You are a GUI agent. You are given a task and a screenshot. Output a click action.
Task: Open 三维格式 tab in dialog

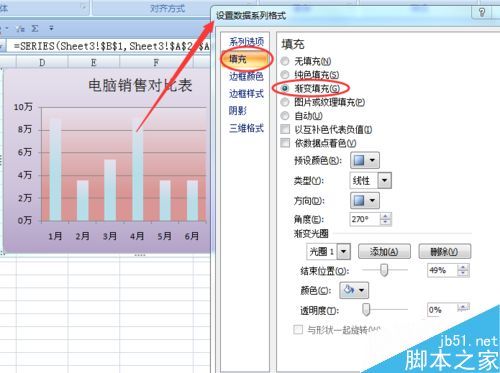[246, 128]
